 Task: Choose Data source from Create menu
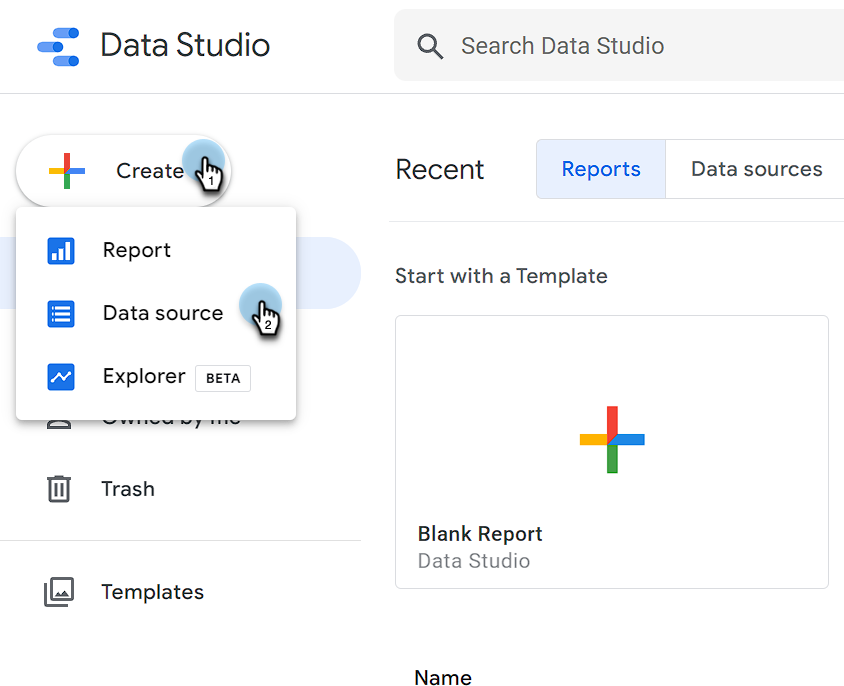pyautogui.click(x=156, y=313)
